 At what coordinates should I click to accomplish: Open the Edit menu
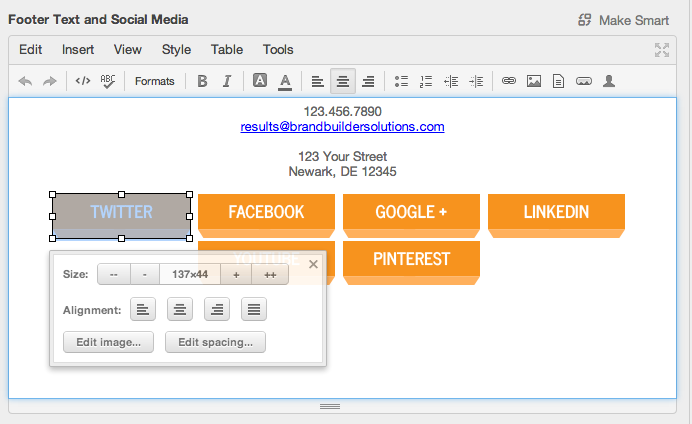coord(30,49)
